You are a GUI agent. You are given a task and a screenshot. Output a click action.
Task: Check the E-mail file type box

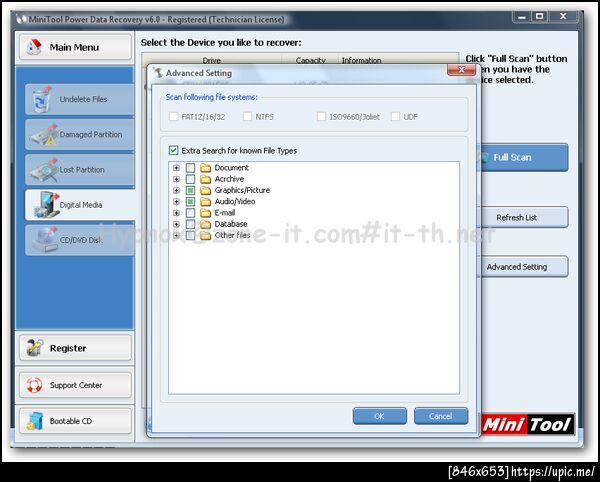click(190, 213)
